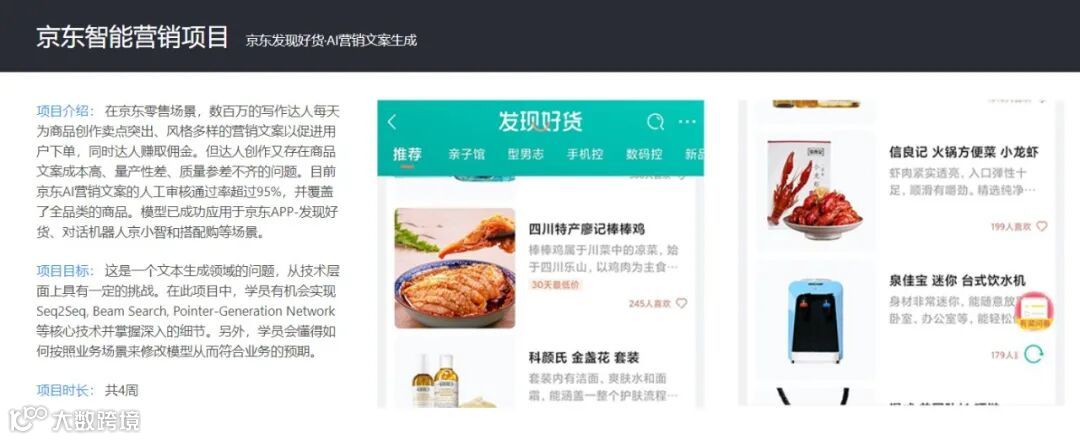This screenshot has width=1080, height=440.
Task: Open the 棒棒鸡 dish thumbnail
Action: [455, 268]
